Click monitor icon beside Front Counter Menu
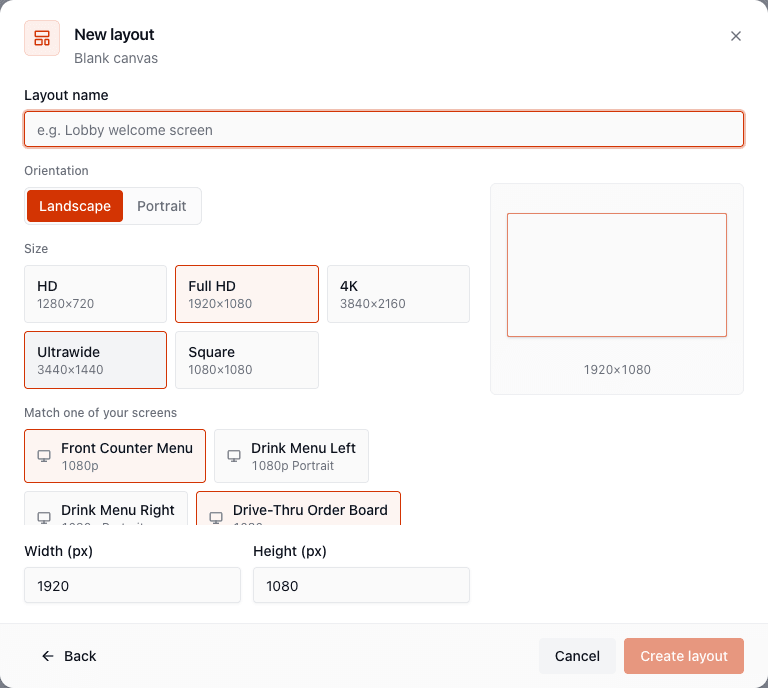This screenshot has height=688, width=768. tap(44, 456)
